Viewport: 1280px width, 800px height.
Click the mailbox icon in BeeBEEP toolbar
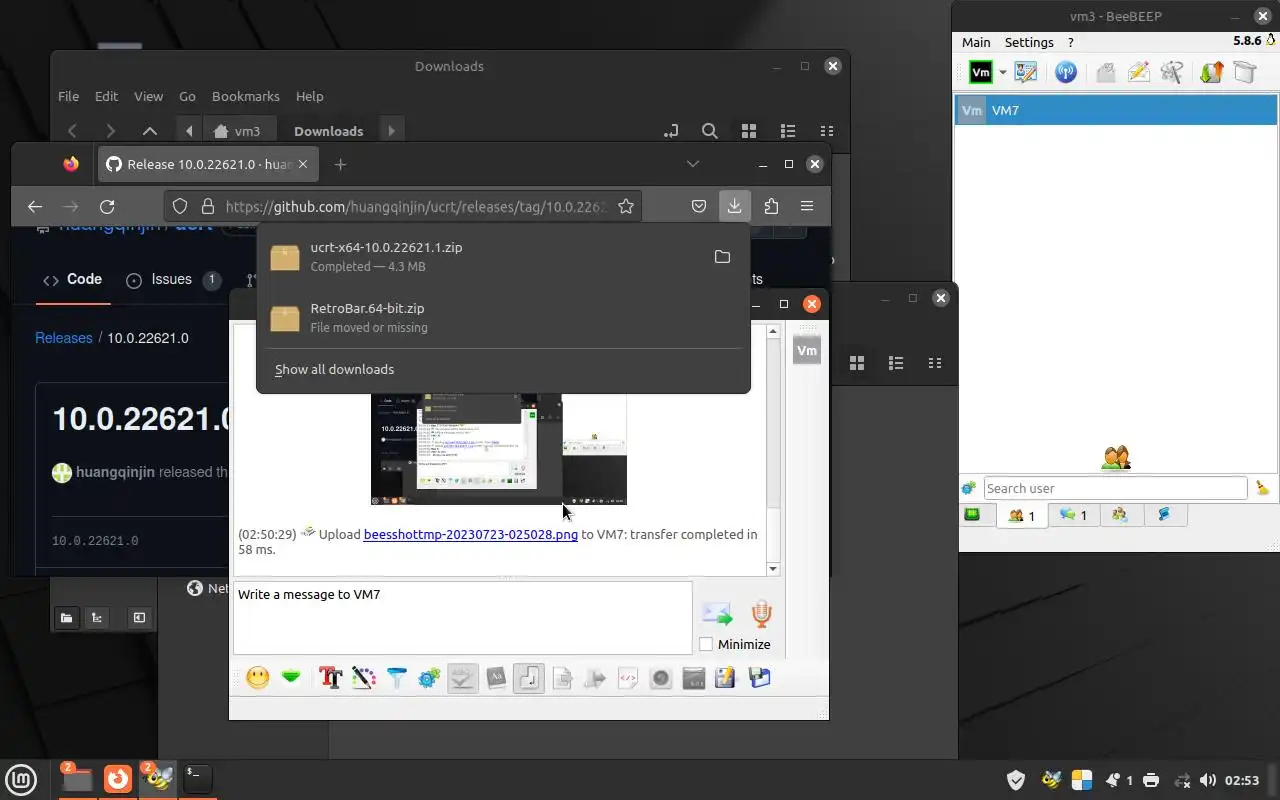coord(1244,72)
